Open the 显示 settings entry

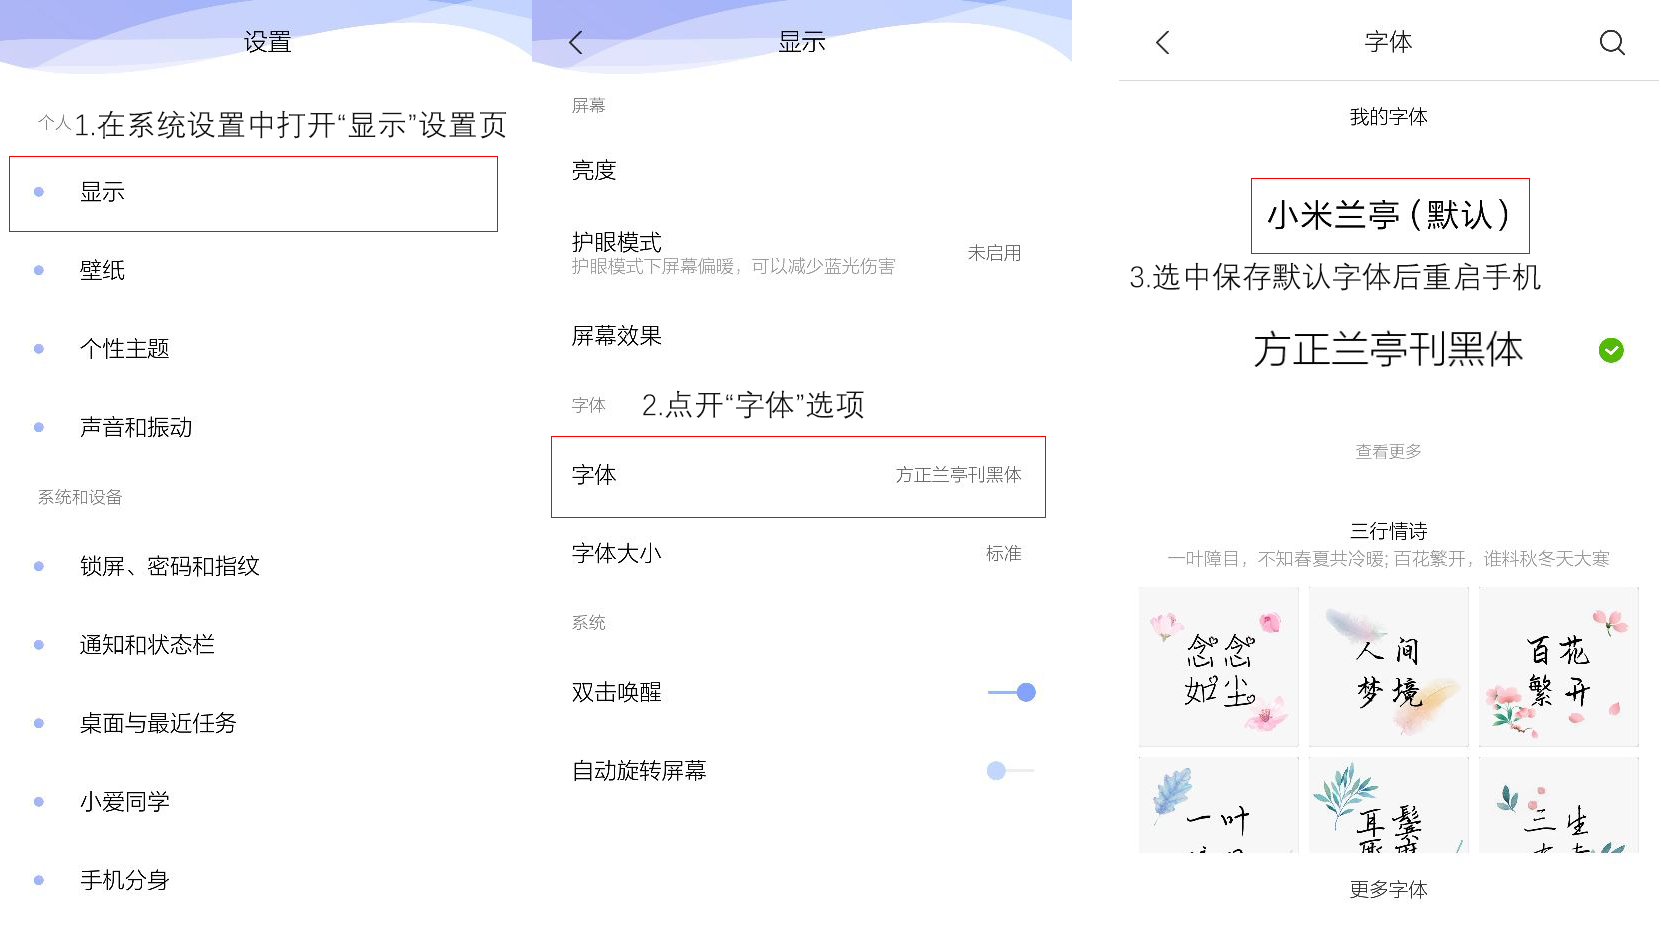click(254, 193)
